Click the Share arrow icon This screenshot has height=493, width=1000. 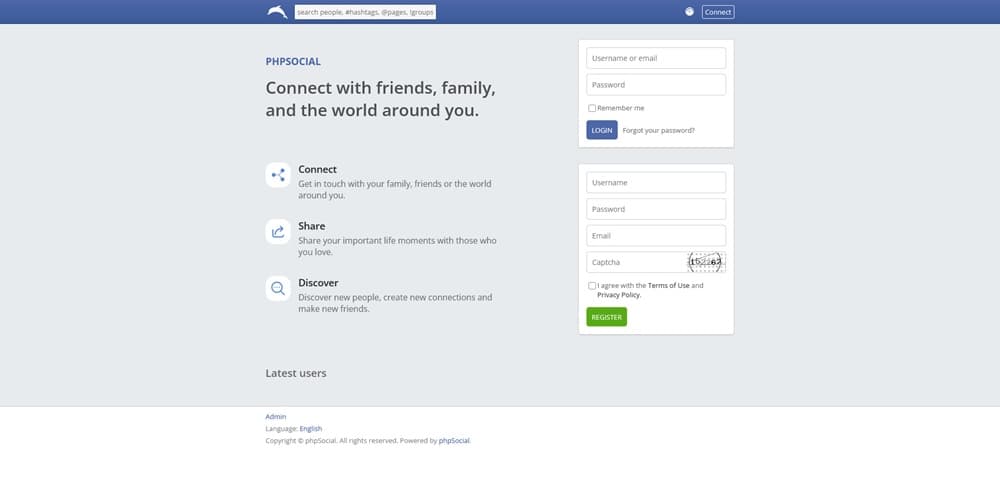pyautogui.click(x=278, y=232)
